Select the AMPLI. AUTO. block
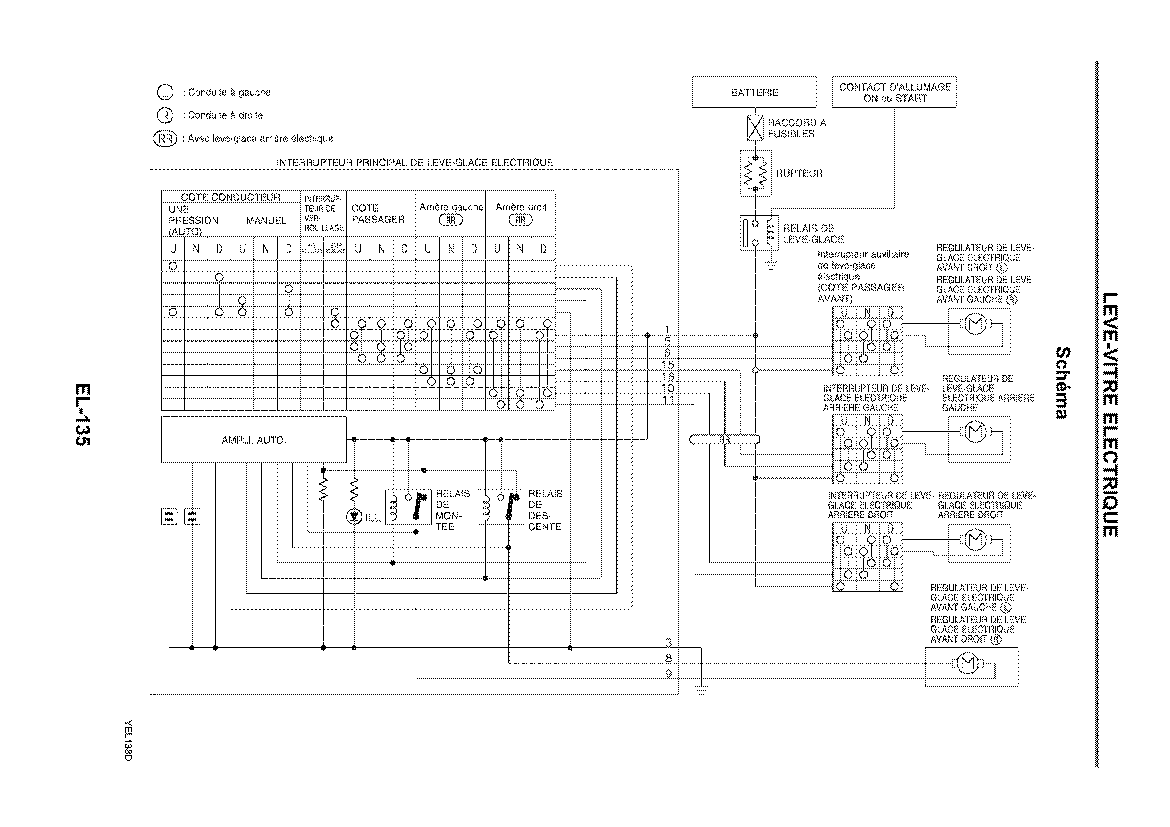 pos(254,439)
